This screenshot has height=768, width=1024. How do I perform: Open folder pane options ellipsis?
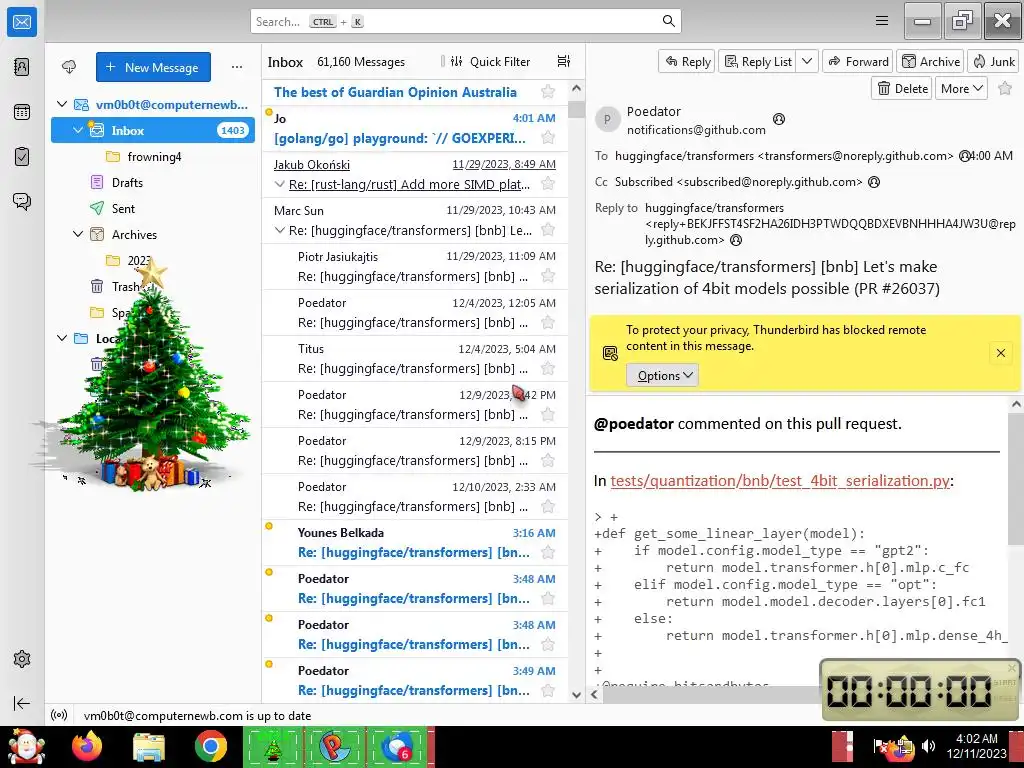tap(236, 67)
